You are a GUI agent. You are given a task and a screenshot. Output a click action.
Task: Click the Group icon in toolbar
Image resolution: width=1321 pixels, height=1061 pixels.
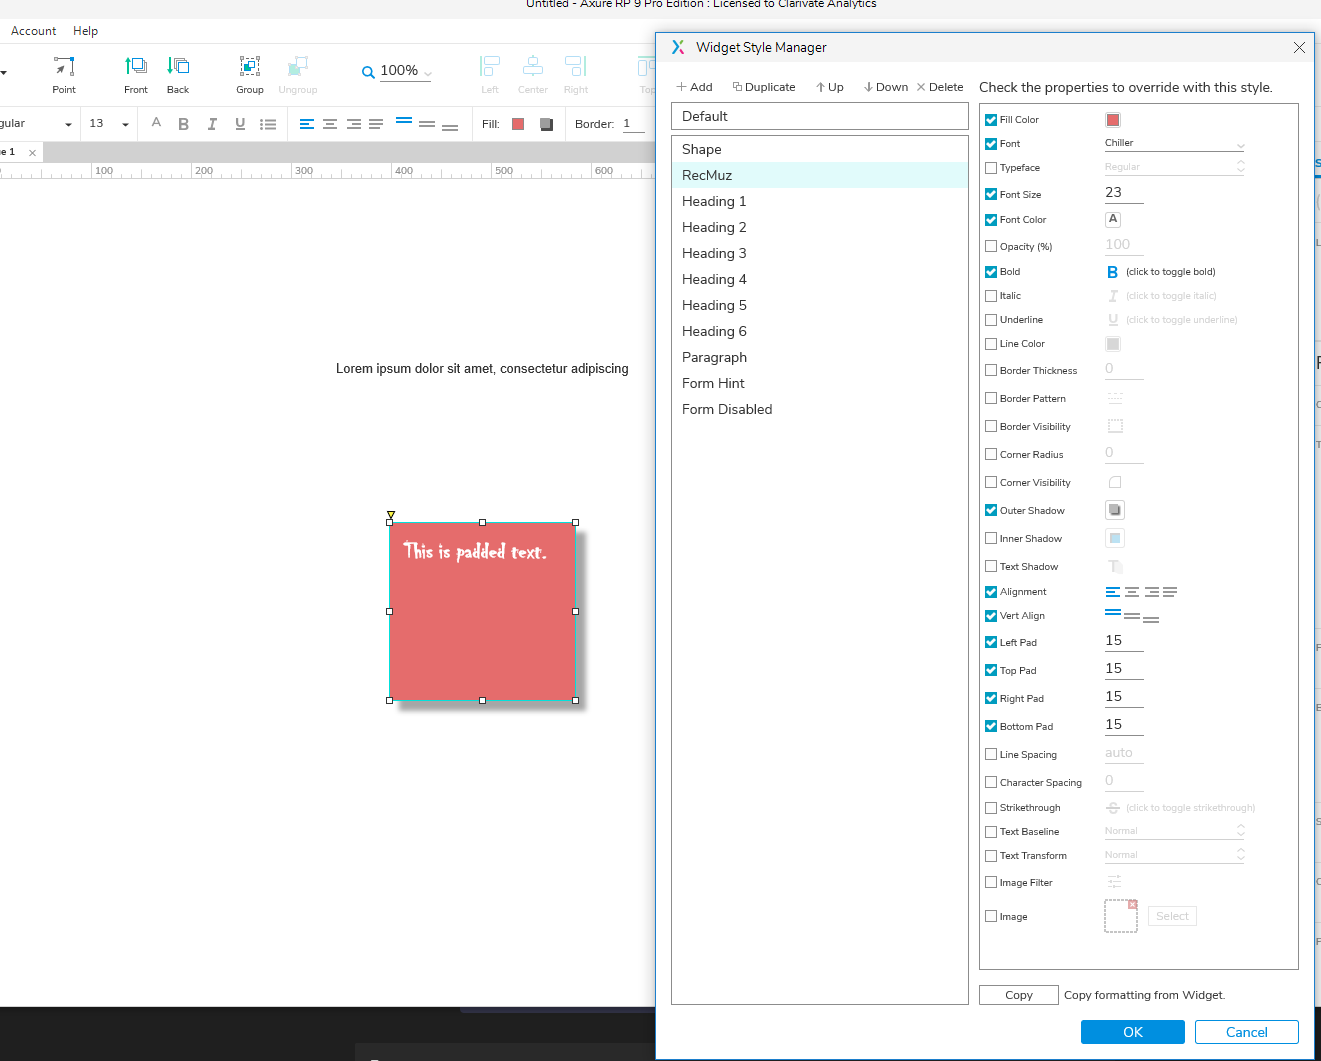pyautogui.click(x=250, y=67)
